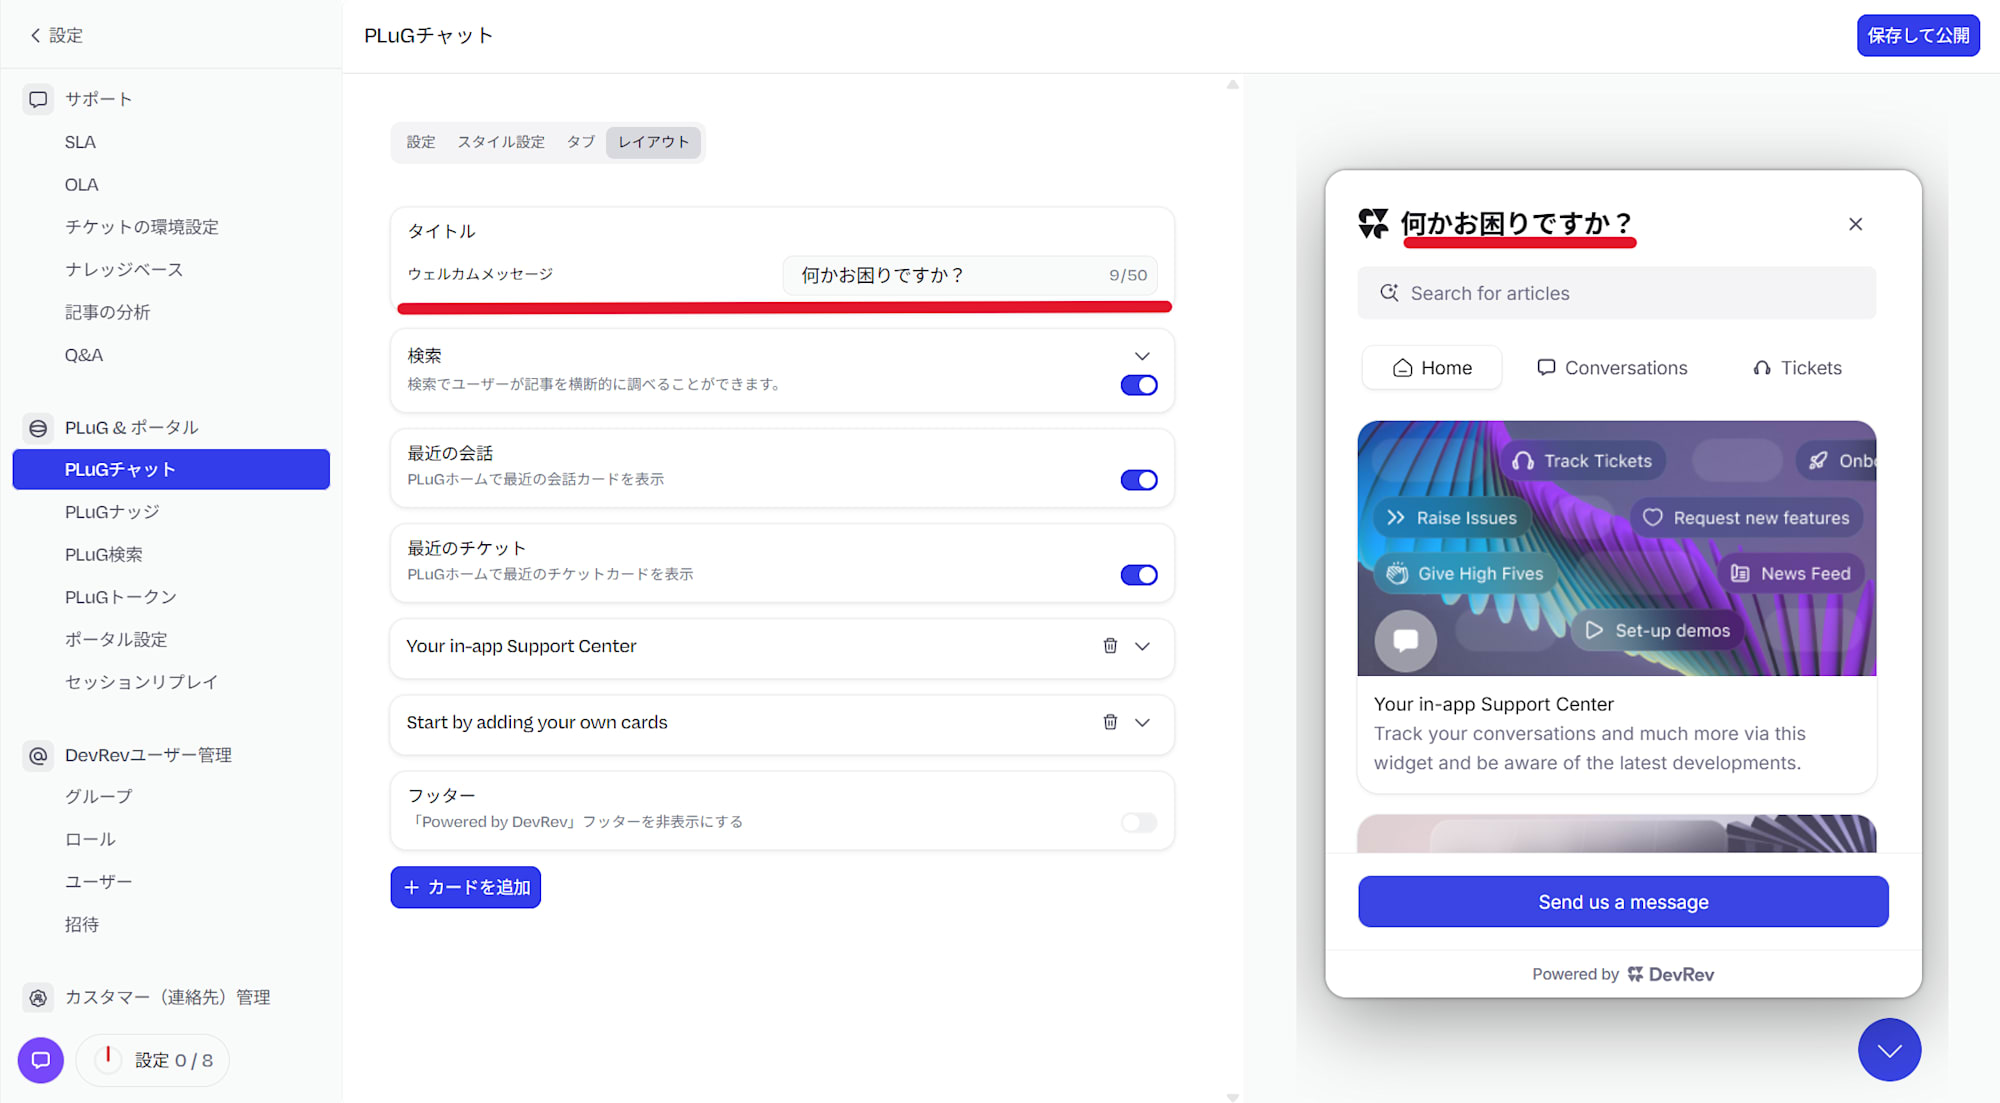Click the Raise Issues chip in banner

click(1452, 518)
